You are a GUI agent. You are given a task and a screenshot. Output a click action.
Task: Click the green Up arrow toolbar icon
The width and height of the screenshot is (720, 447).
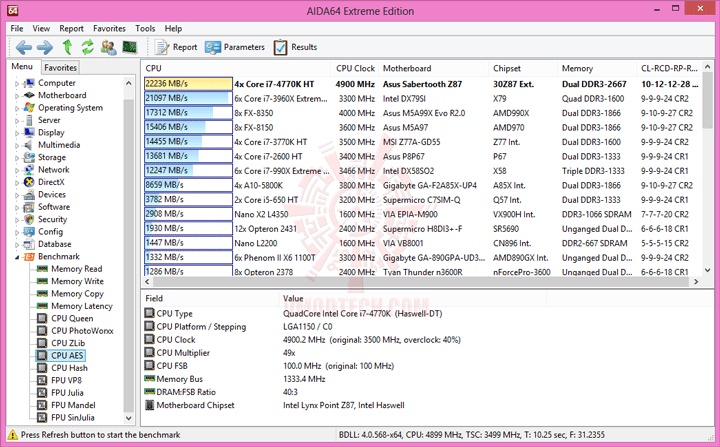click(68, 47)
